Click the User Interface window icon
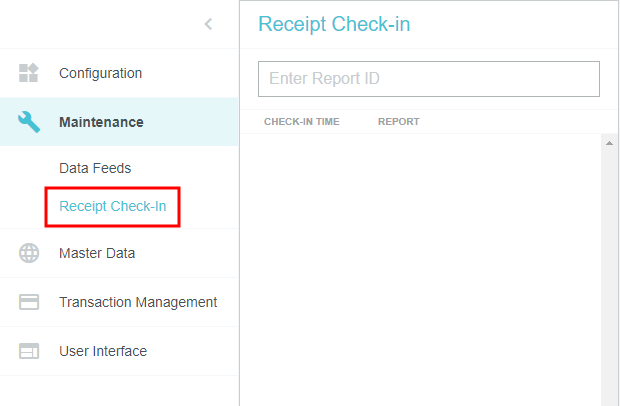 tap(29, 351)
